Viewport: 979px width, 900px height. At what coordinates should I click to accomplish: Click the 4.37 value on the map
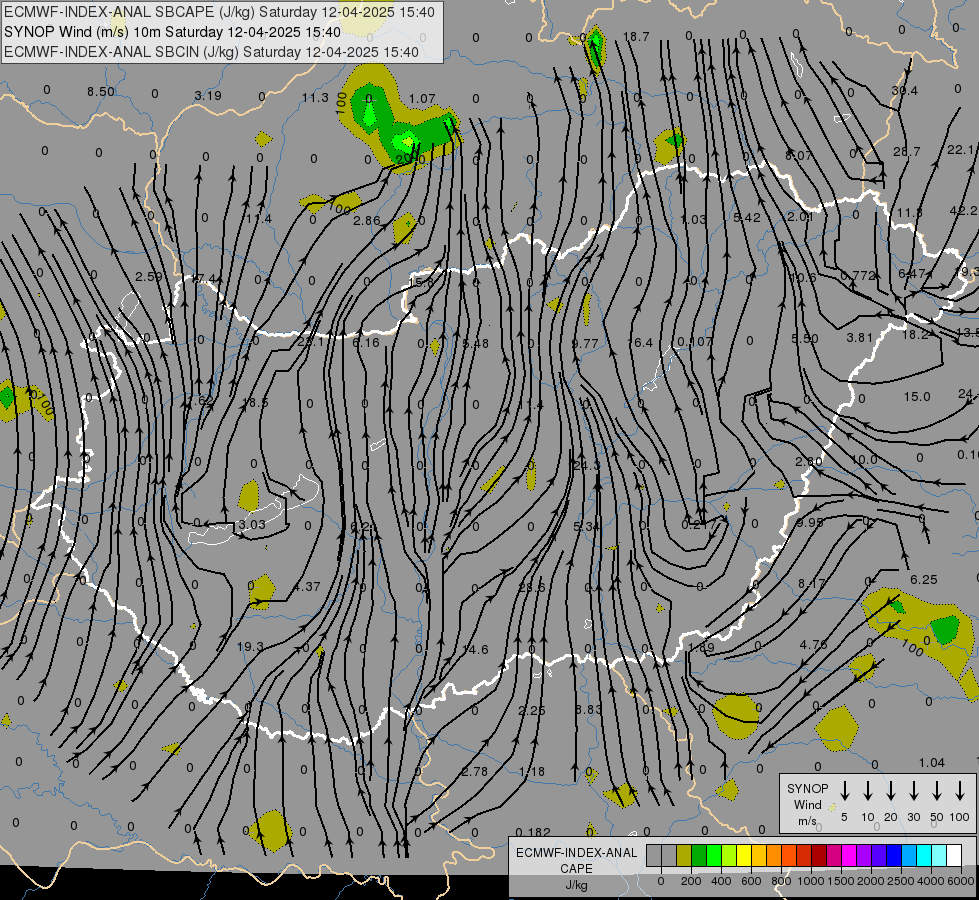pyautogui.click(x=307, y=586)
